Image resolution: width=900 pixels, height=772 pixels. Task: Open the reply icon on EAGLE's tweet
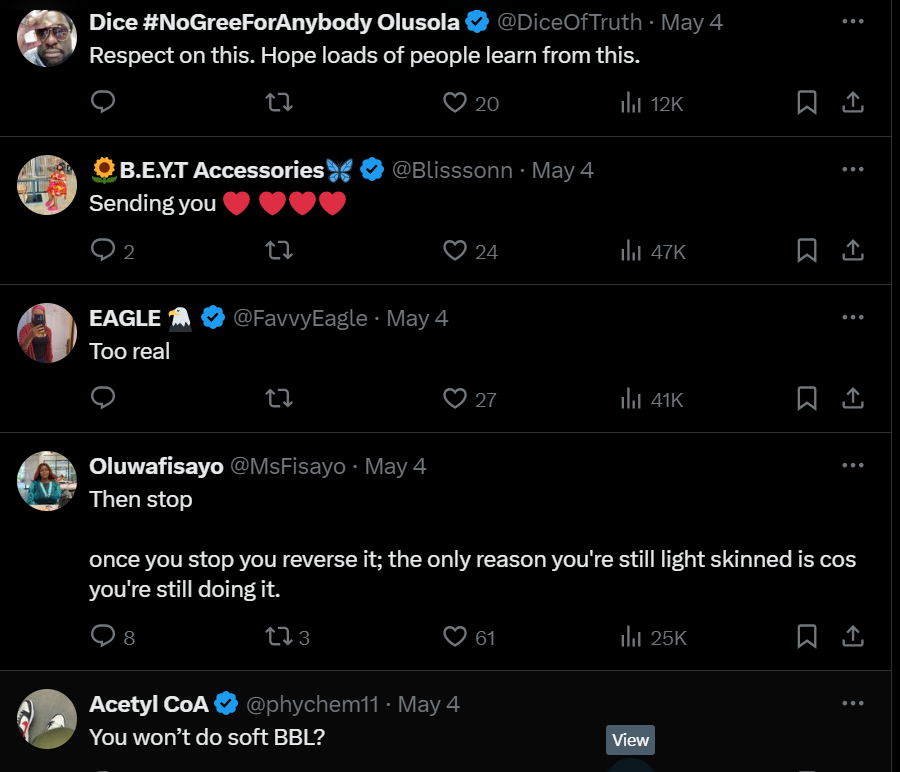[103, 398]
